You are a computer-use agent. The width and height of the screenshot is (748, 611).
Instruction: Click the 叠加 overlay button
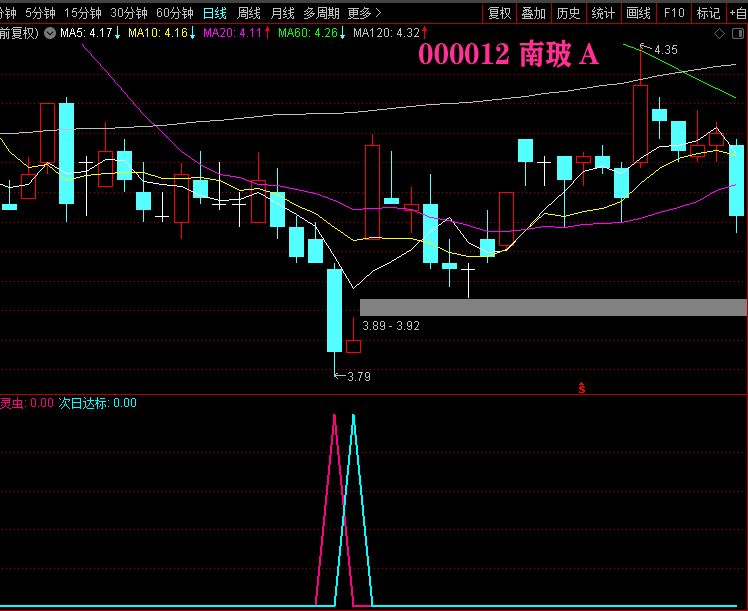(x=533, y=13)
